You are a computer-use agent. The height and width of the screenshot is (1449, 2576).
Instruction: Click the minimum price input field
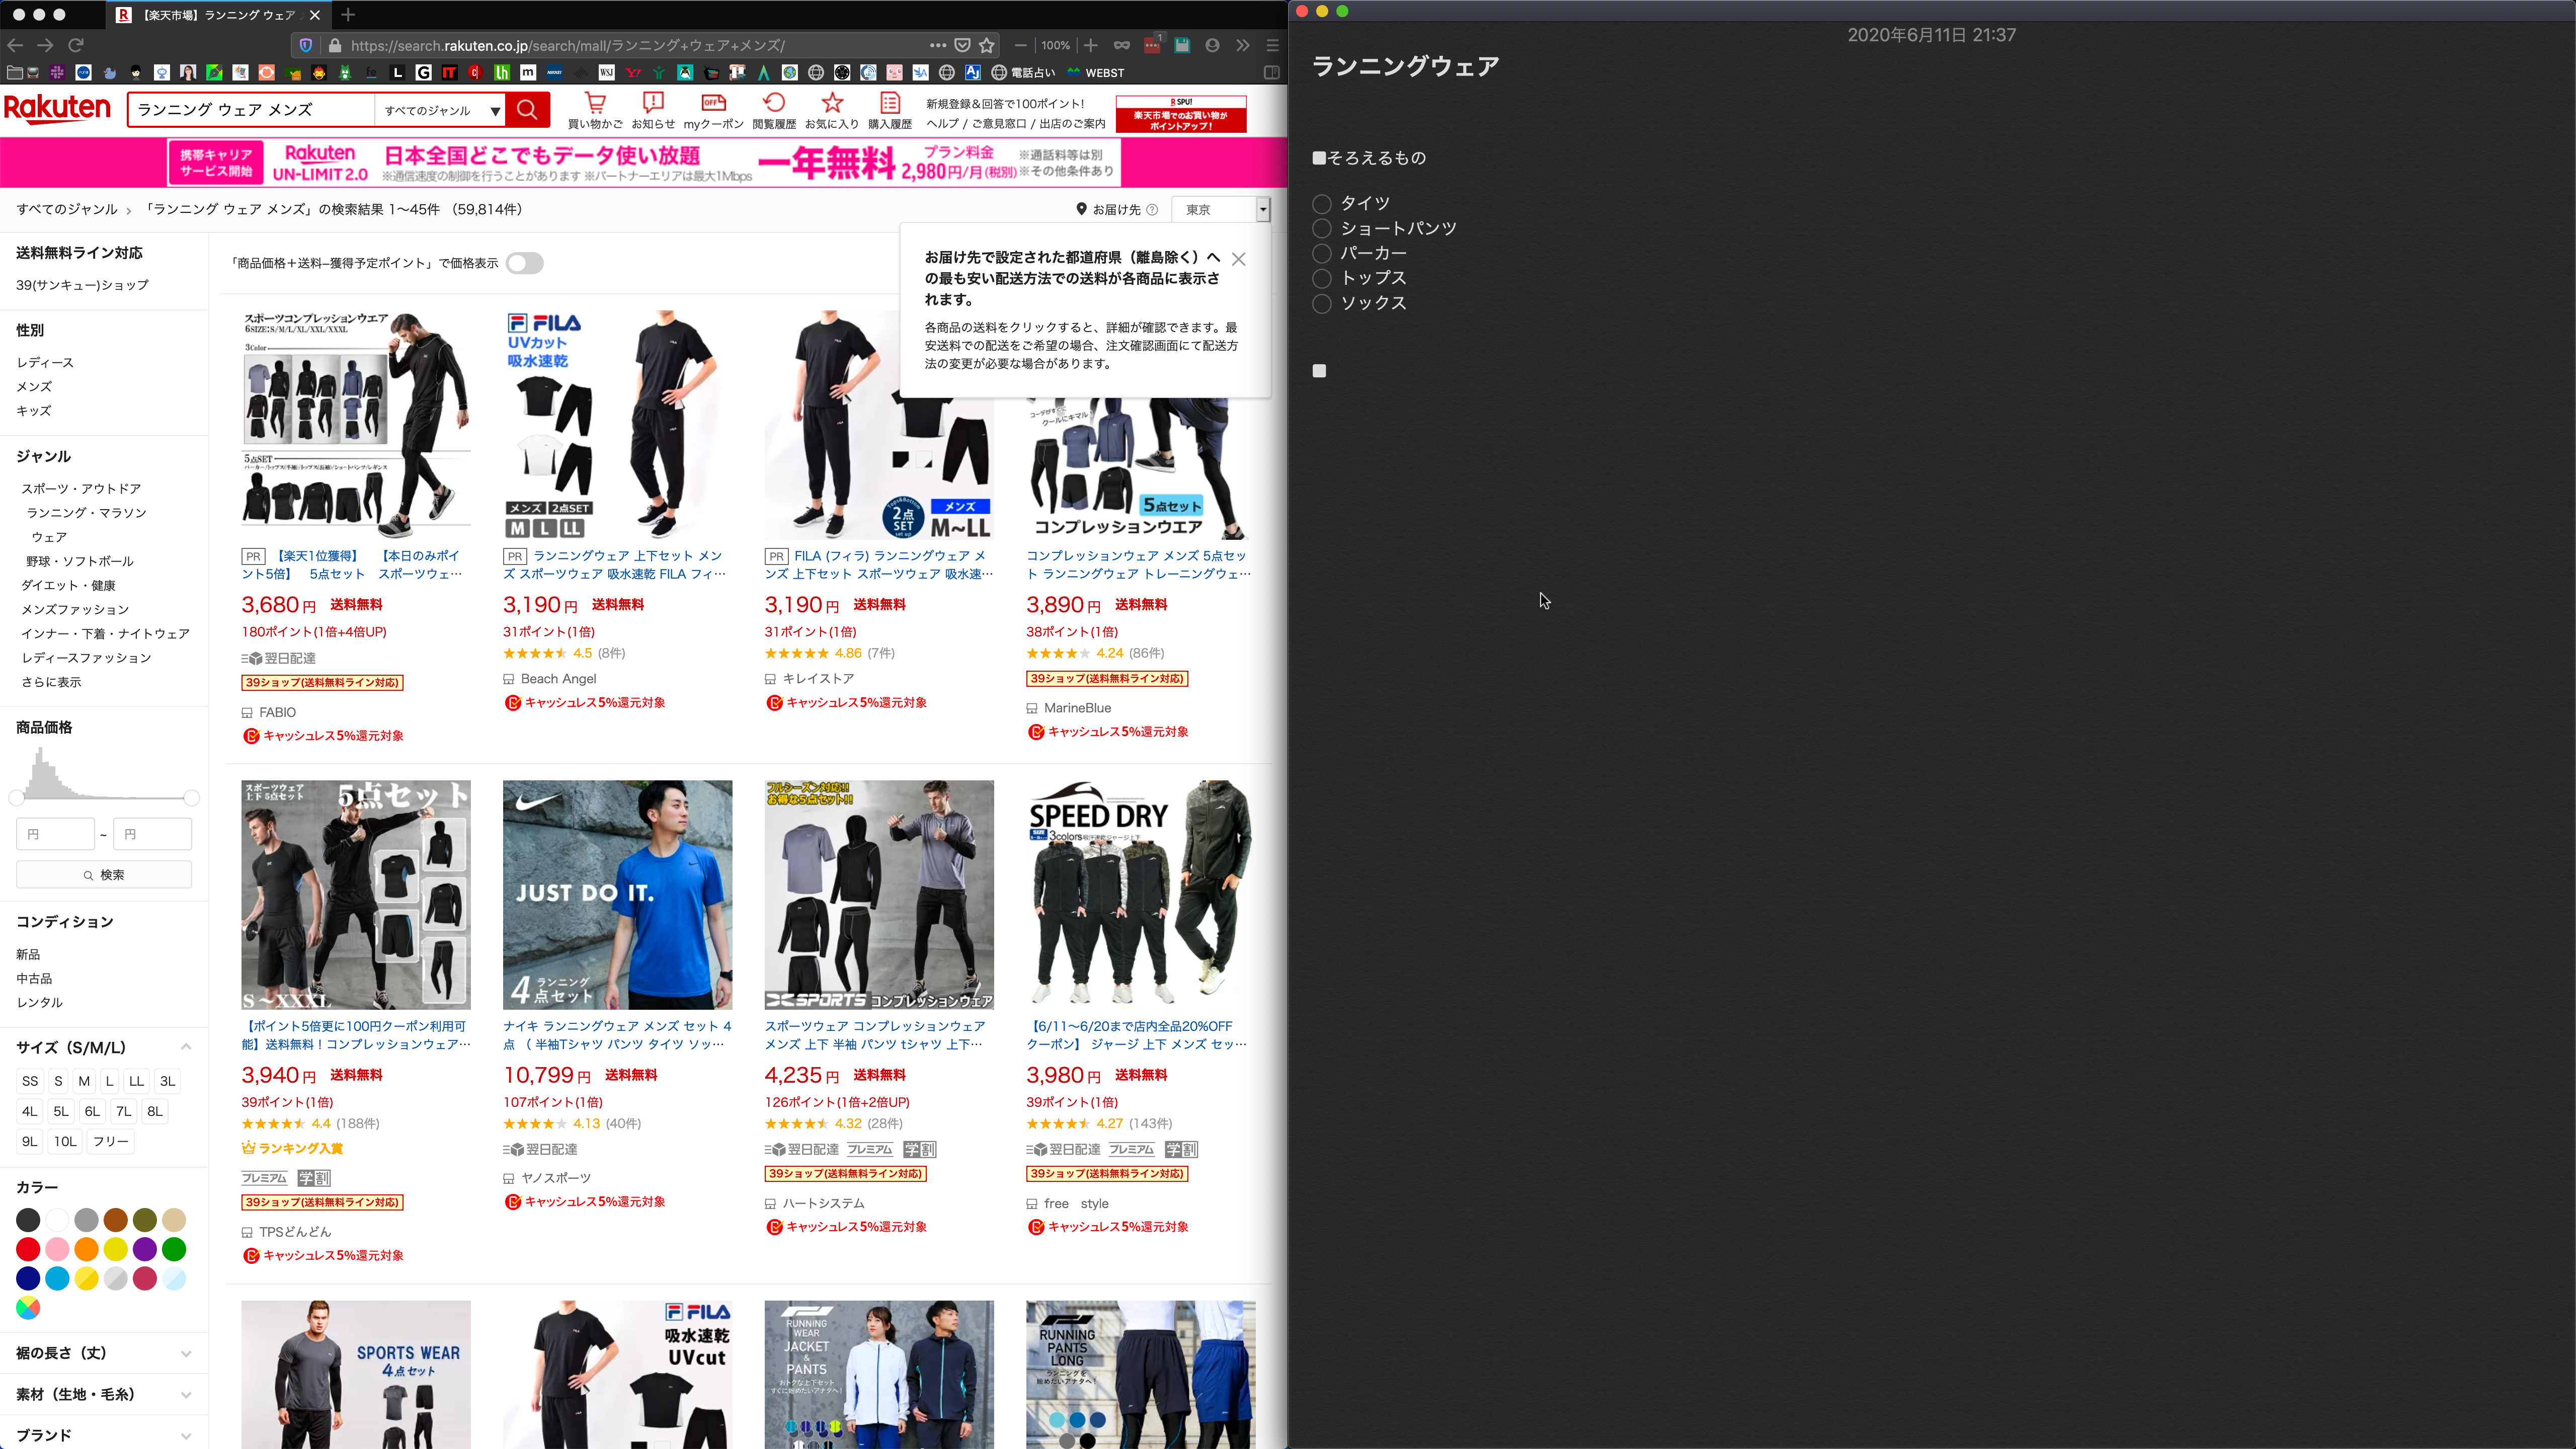55,834
